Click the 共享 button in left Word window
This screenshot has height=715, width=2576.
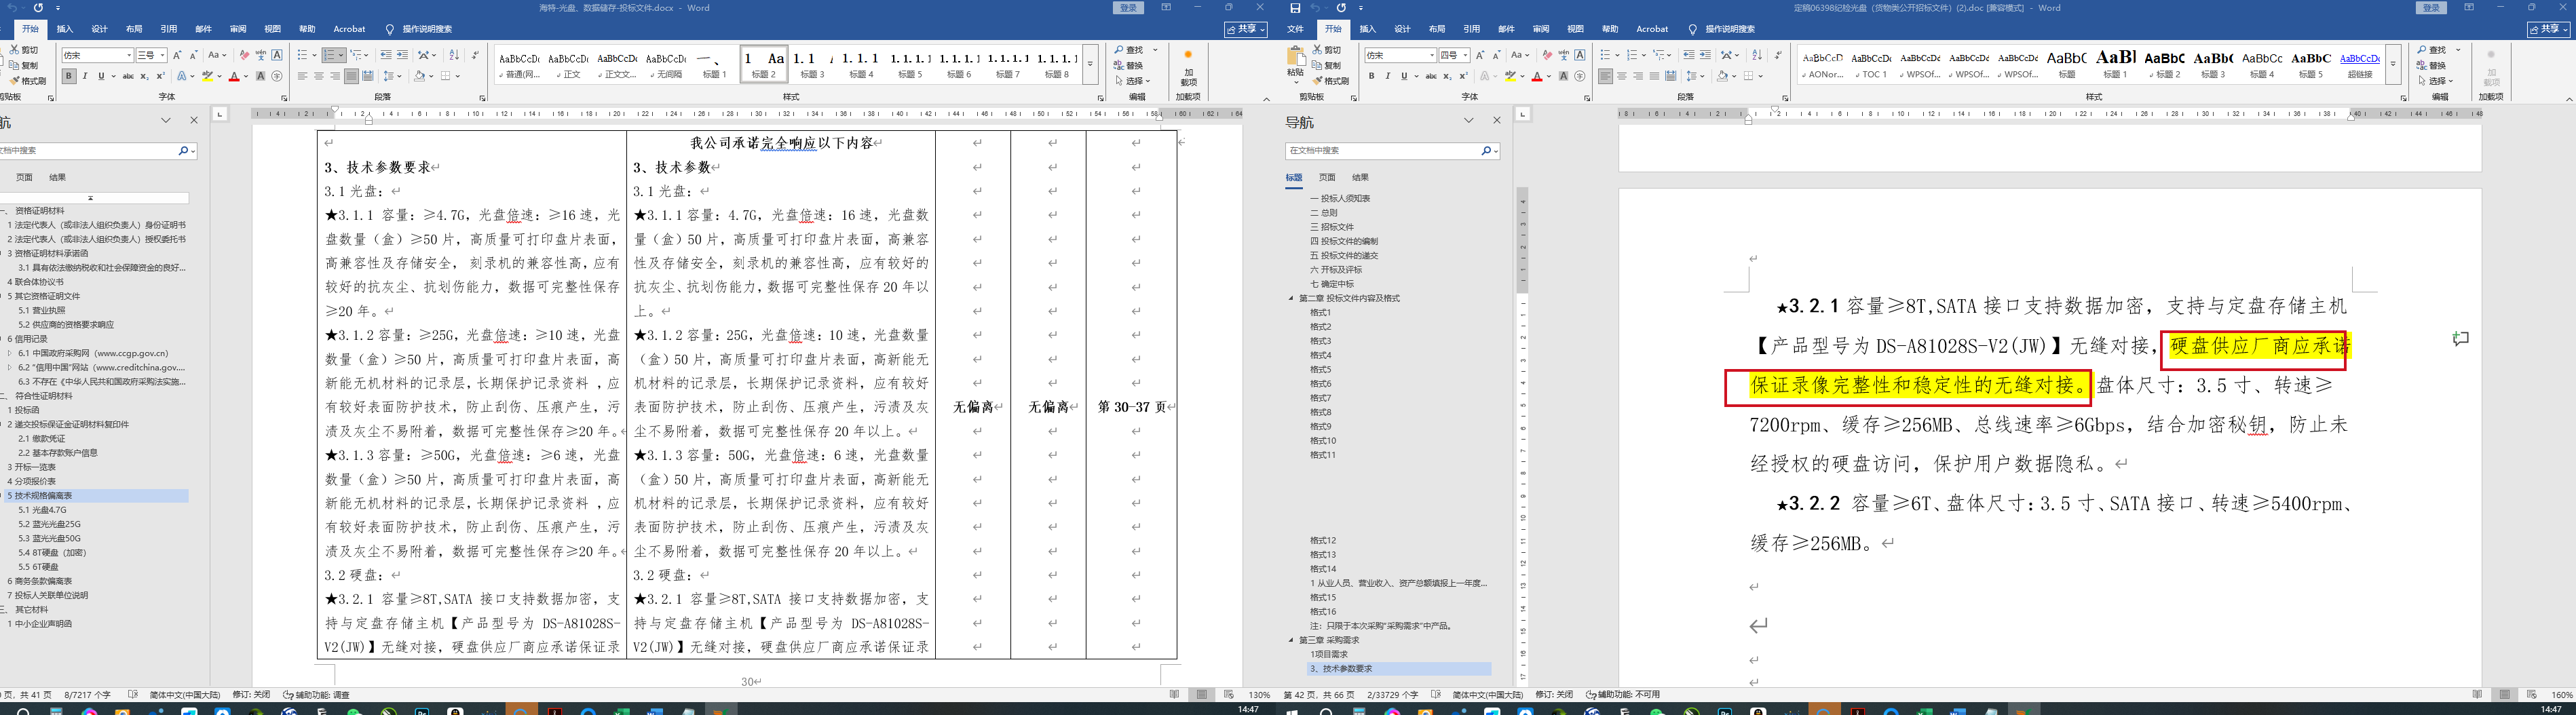pyautogui.click(x=1246, y=29)
